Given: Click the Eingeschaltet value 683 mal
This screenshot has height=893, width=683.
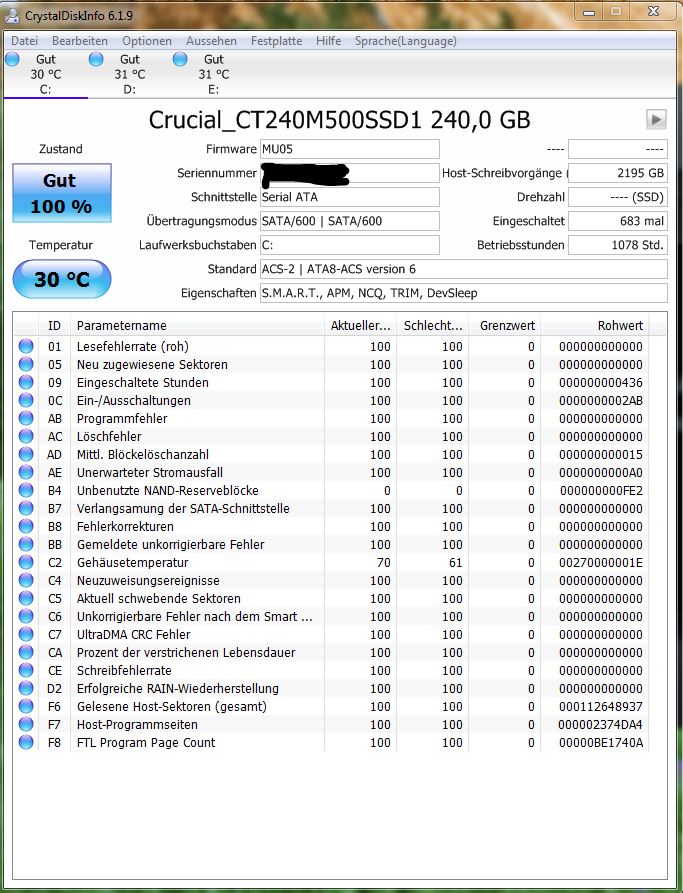Looking at the screenshot, I should coord(617,221).
